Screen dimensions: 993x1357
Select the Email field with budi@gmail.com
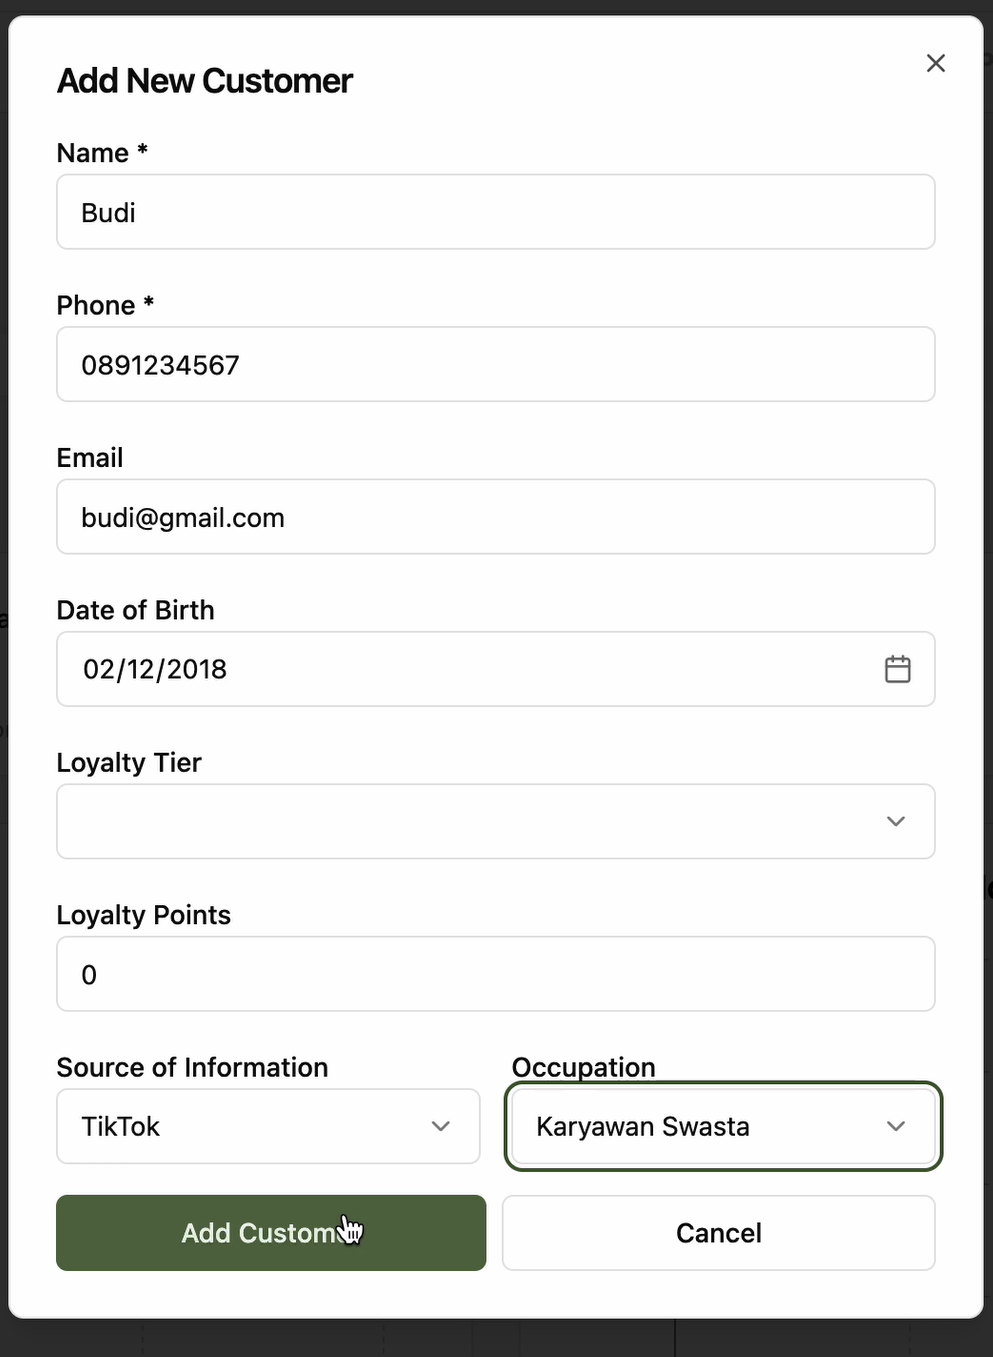pyautogui.click(x=495, y=517)
